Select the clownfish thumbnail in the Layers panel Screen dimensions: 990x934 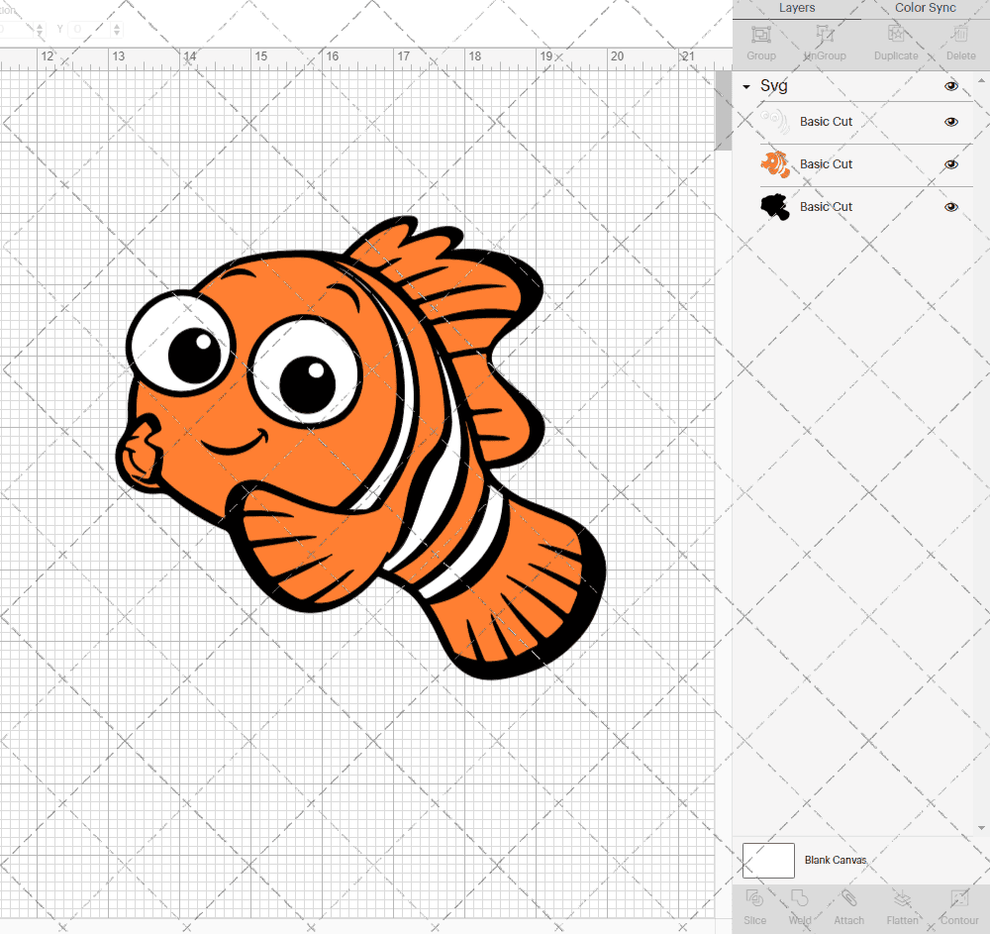coord(776,164)
